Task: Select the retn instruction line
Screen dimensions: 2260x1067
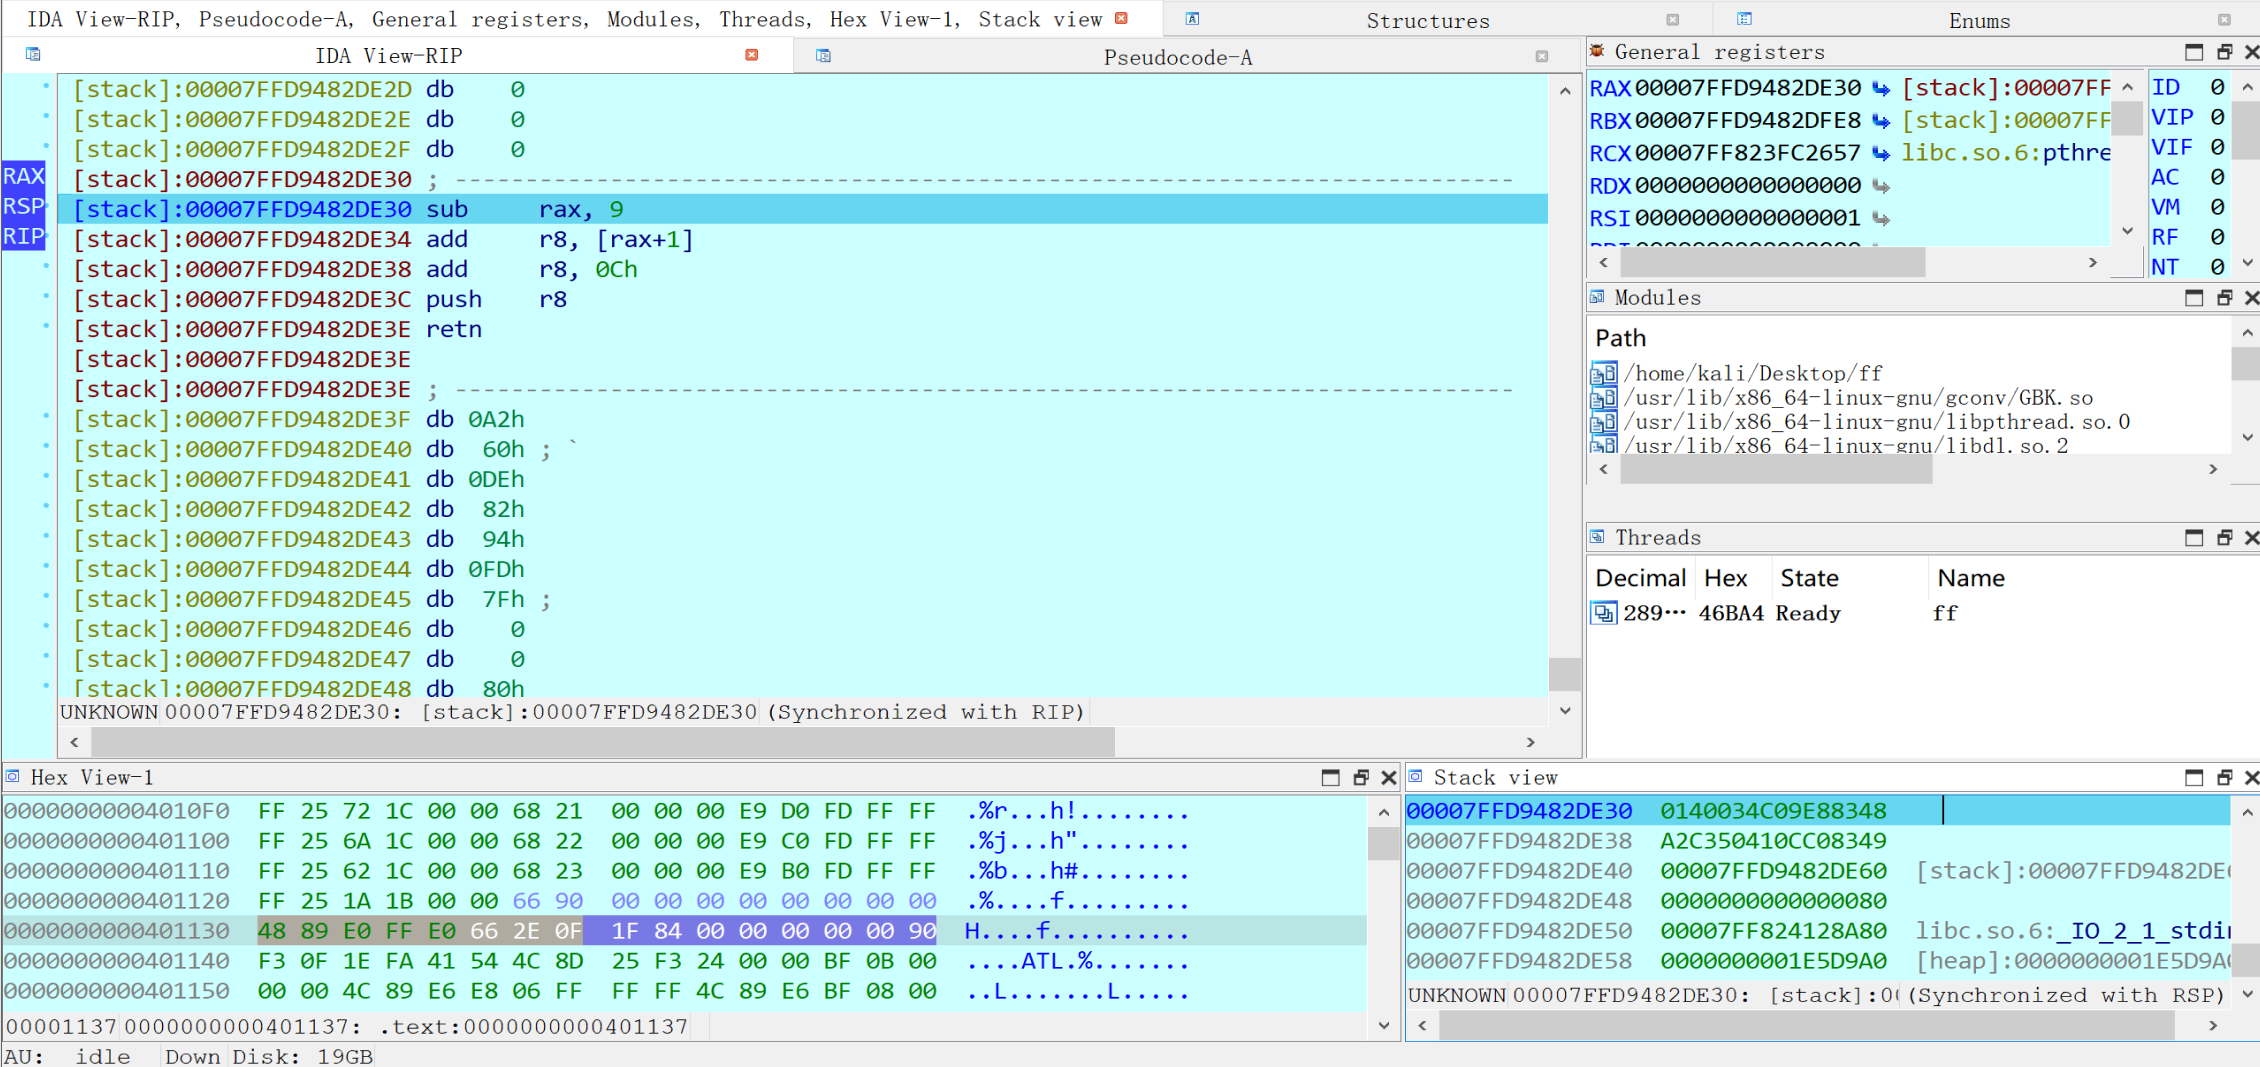Action: pos(802,329)
